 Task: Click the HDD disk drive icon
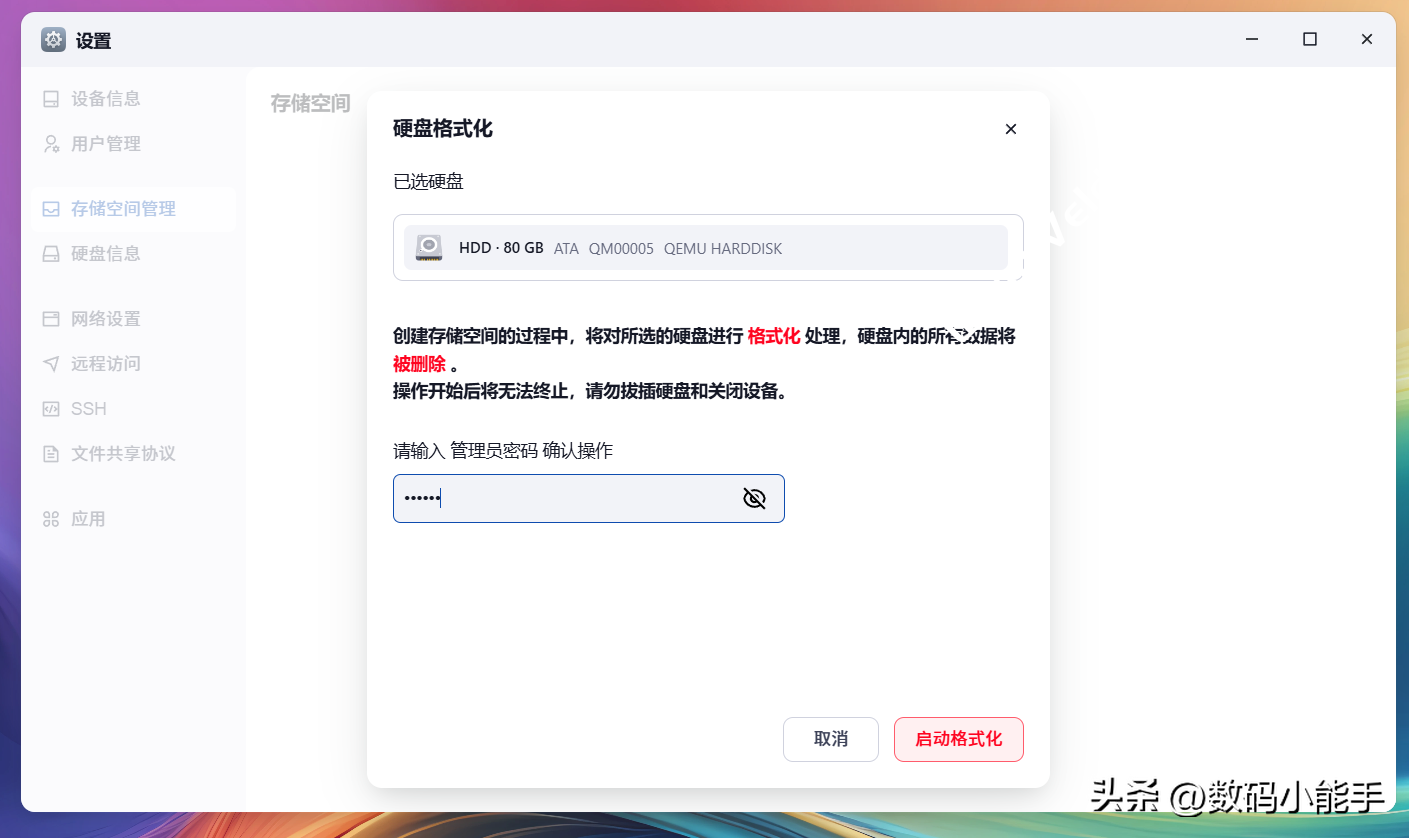[x=429, y=248]
